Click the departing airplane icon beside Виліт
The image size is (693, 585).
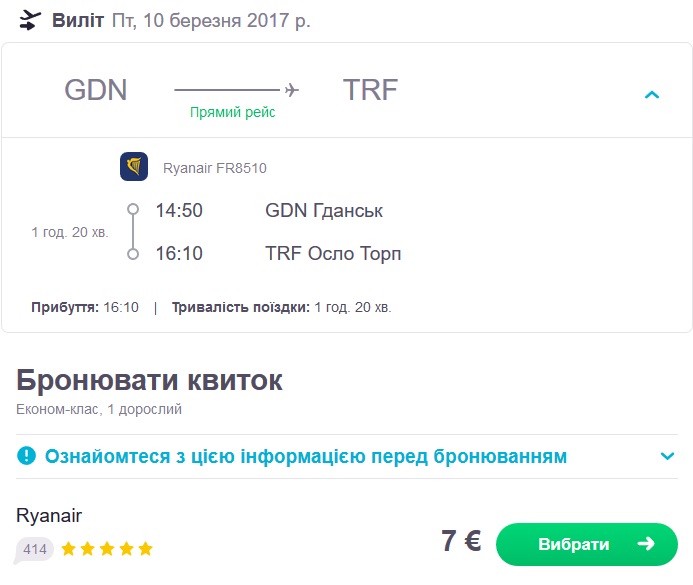pyautogui.click(x=32, y=20)
